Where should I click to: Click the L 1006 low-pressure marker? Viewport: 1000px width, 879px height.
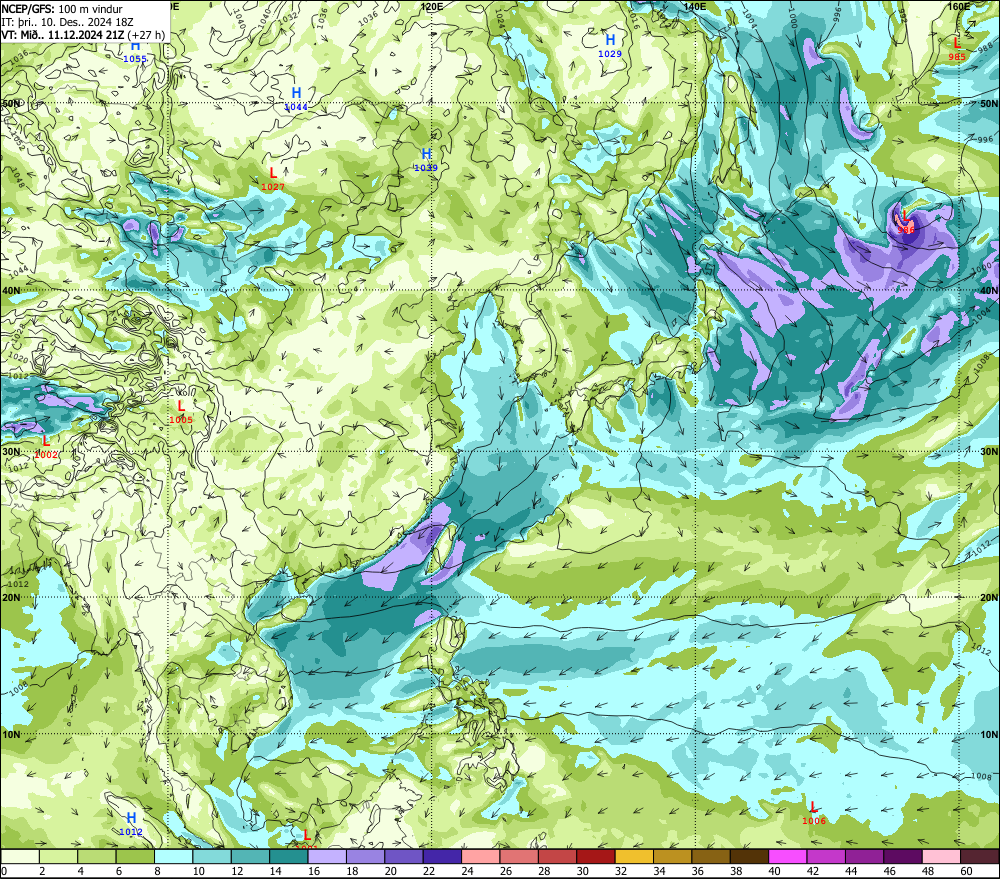pos(814,813)
